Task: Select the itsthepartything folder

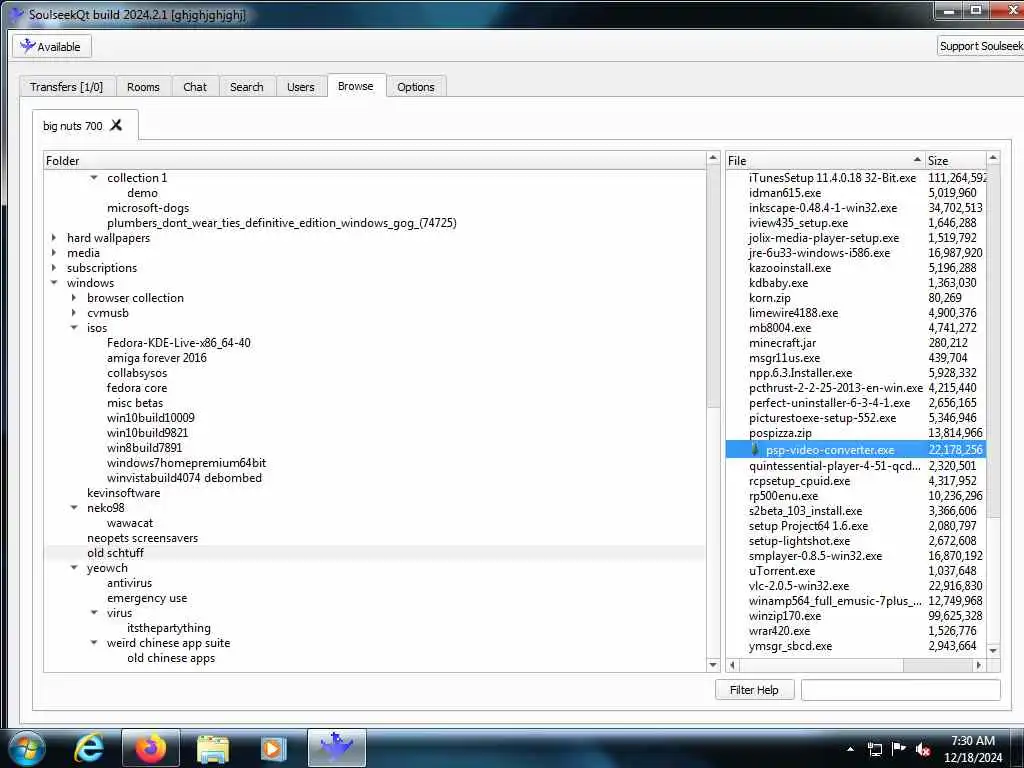Action: click(168, 628)
